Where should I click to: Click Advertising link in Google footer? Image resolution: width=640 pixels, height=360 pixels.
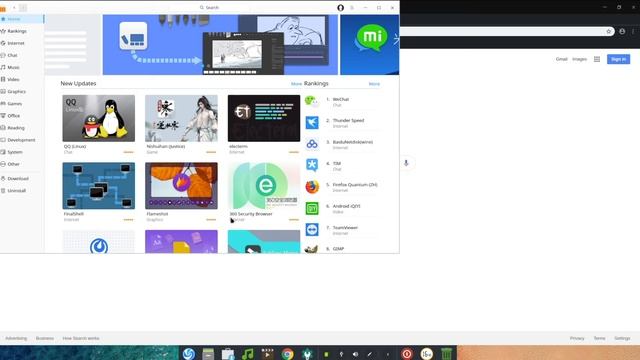16,338
